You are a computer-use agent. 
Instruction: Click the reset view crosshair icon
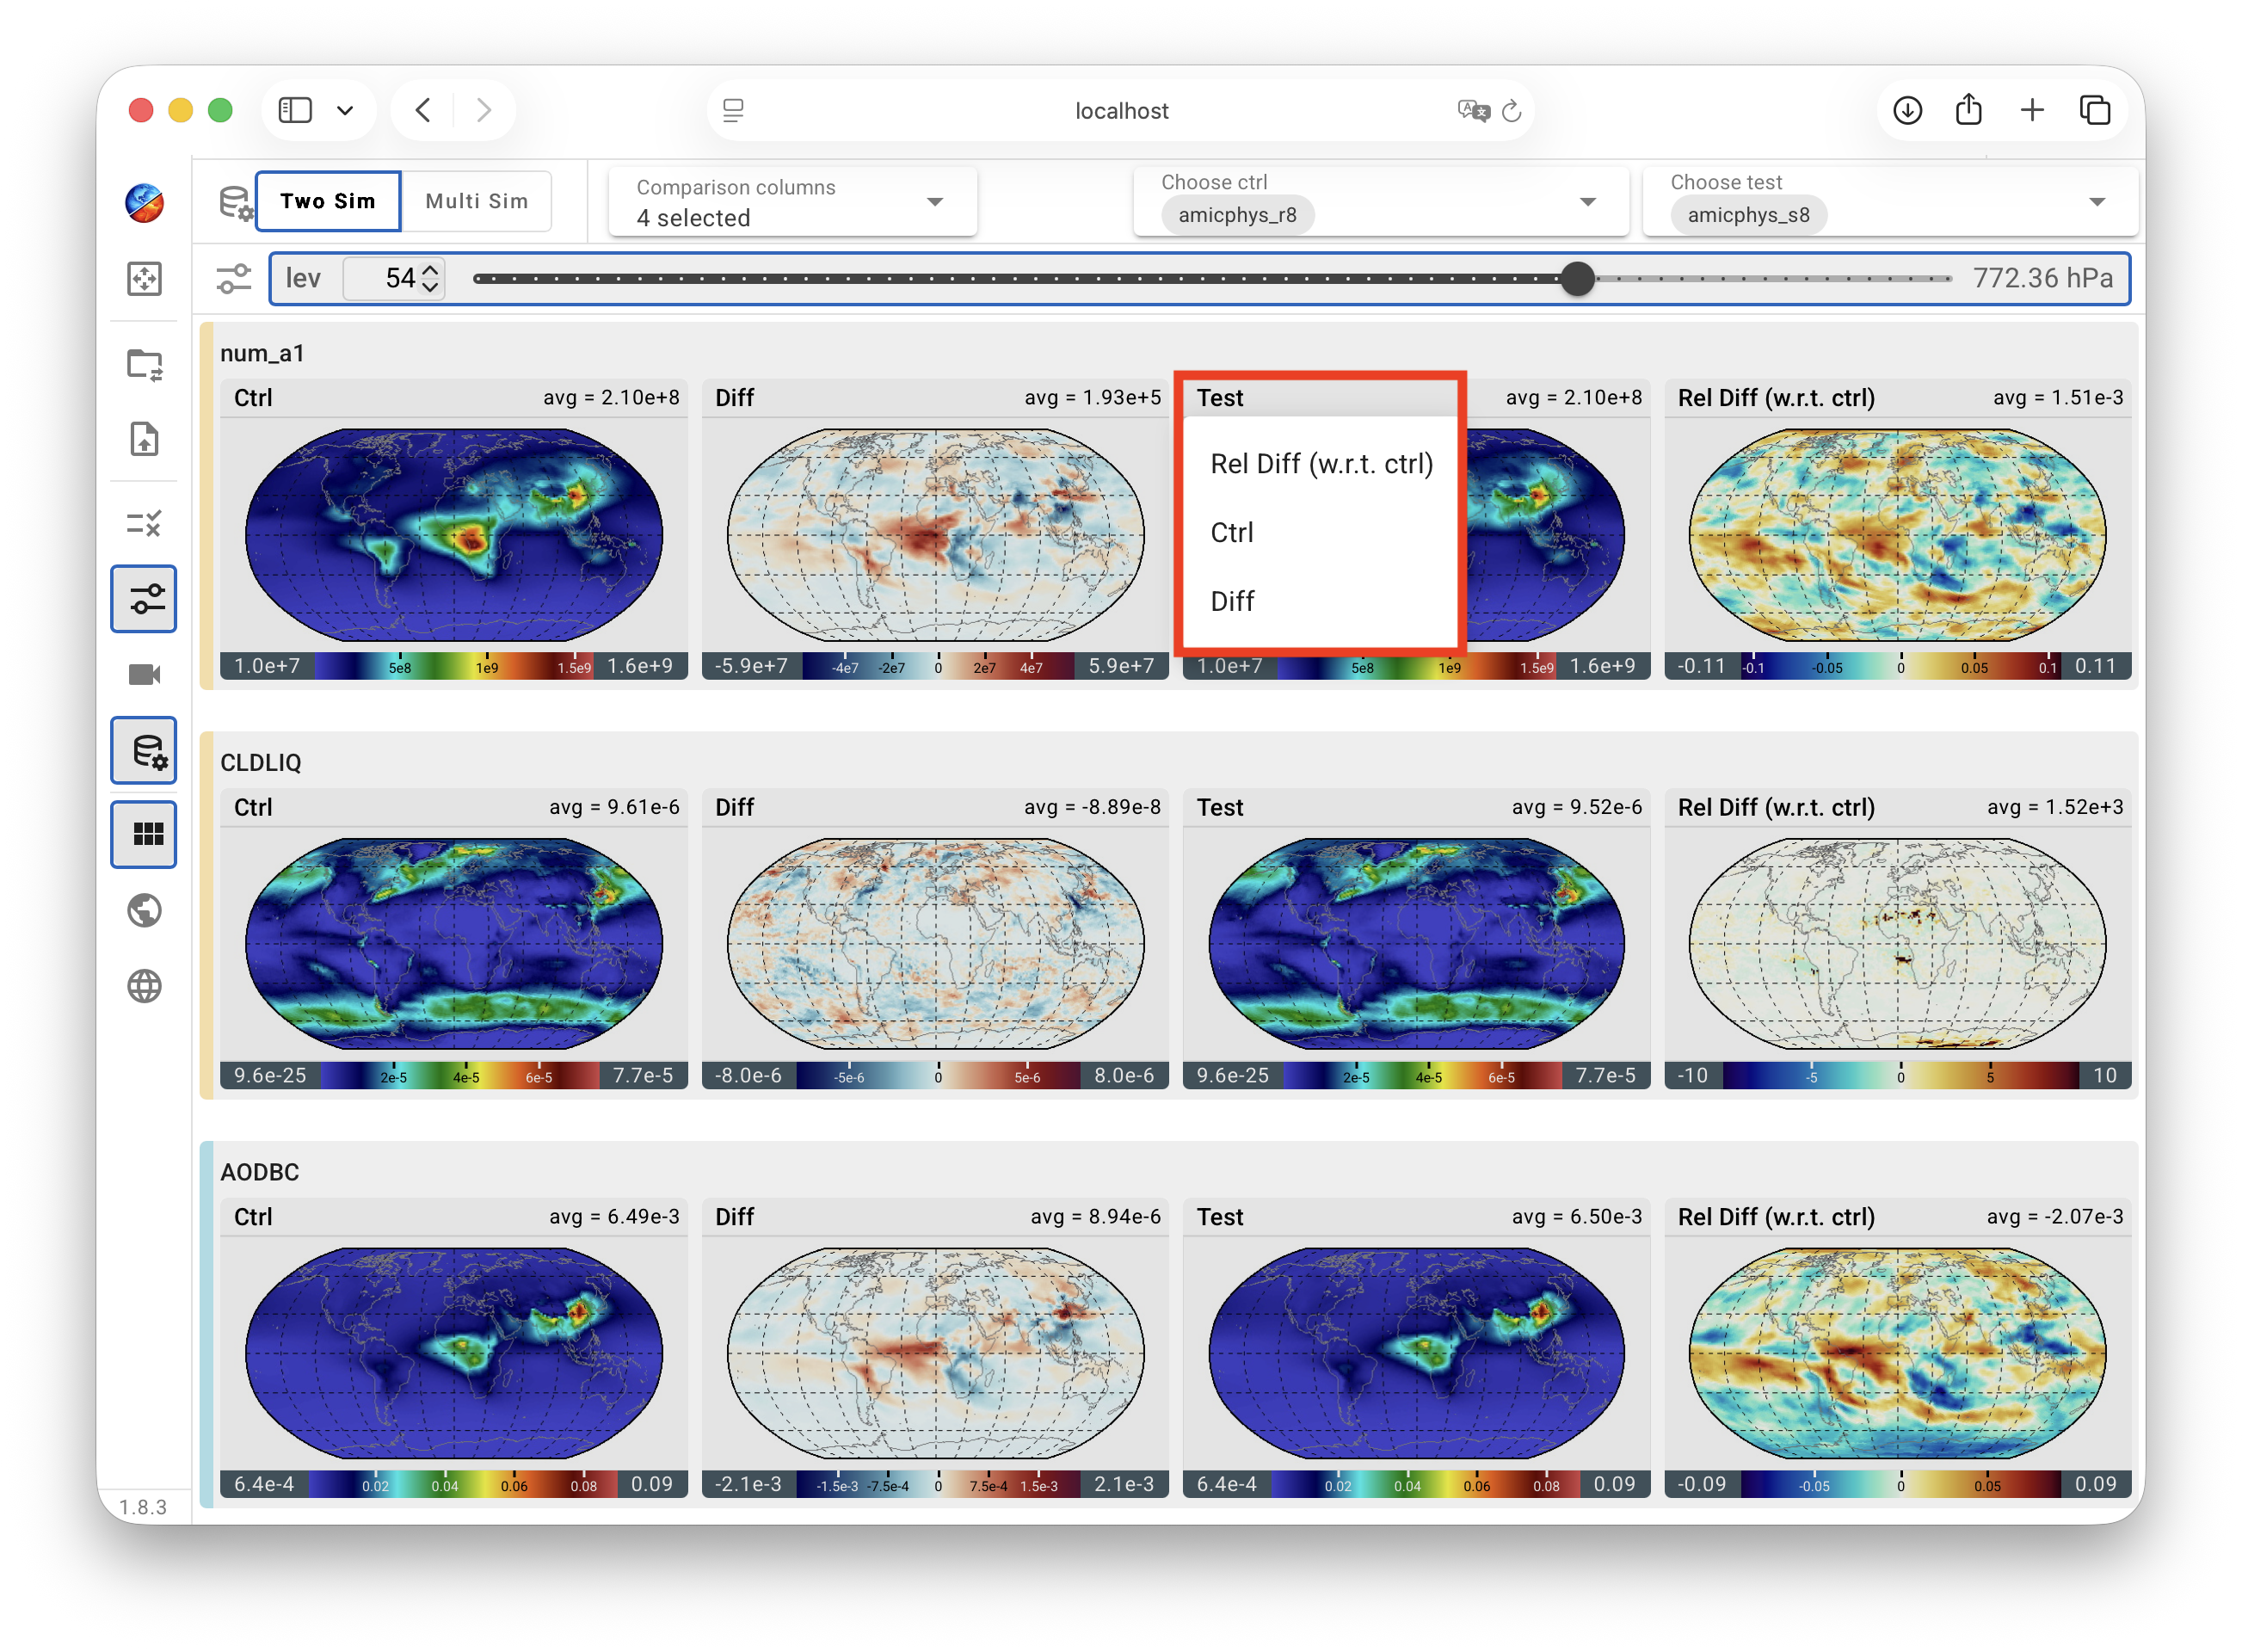point(144,279)
